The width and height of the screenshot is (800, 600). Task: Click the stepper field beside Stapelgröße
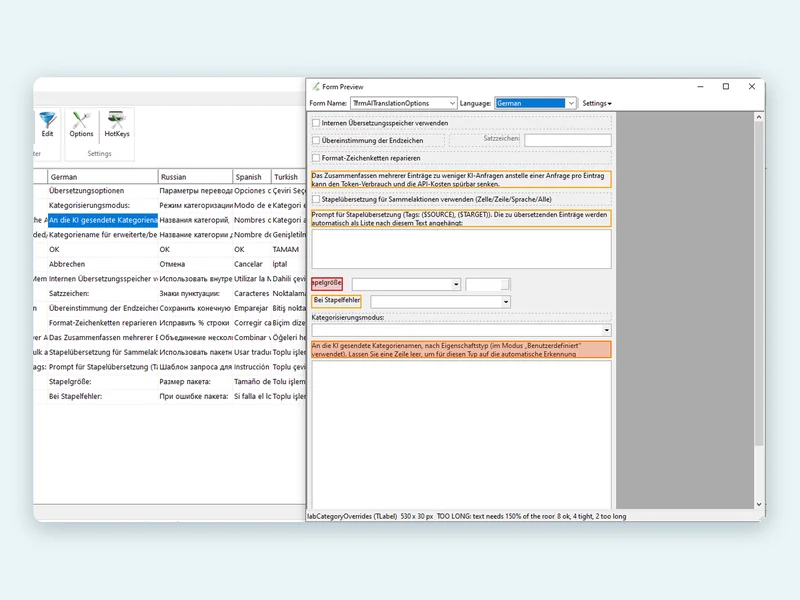(x=487, y=284)
